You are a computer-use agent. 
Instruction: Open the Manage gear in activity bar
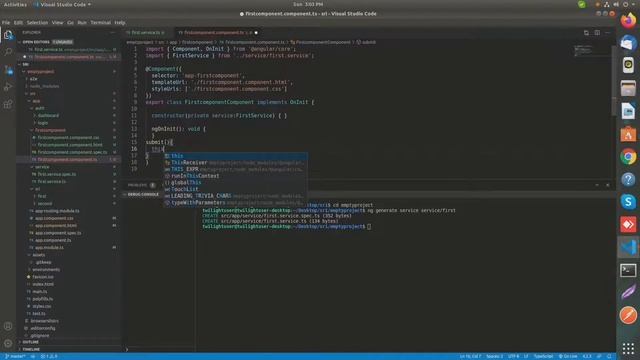pyautogui.click(x=8, y=343)
